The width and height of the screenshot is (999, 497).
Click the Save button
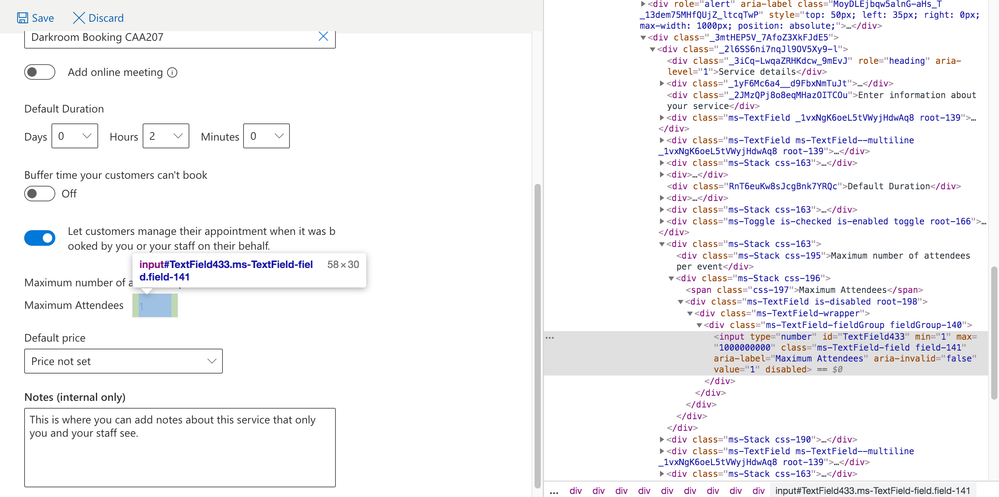click(x=35, y=18)
